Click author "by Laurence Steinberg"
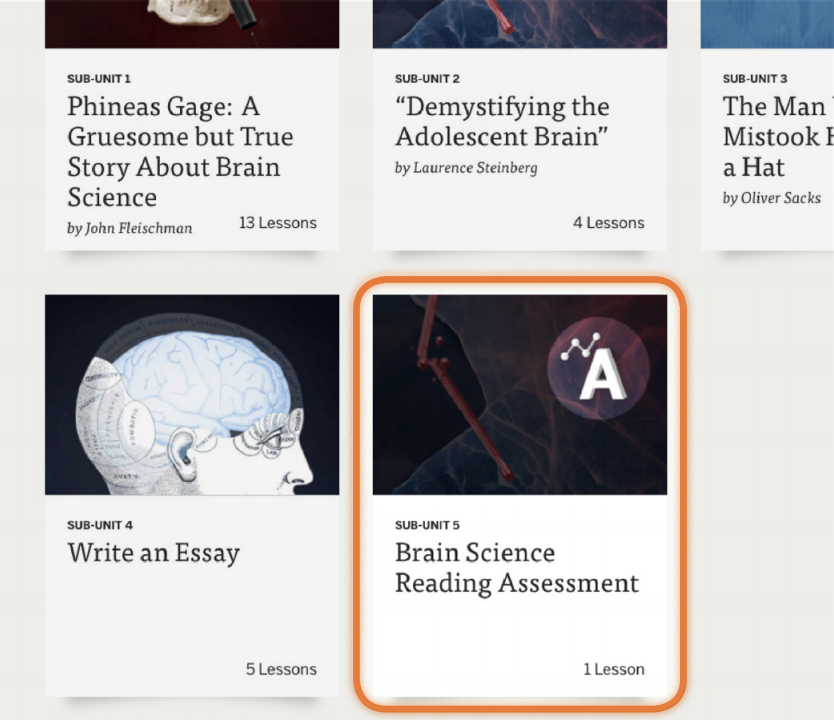This screenshot has width=834, height=720. click(466, 168)
